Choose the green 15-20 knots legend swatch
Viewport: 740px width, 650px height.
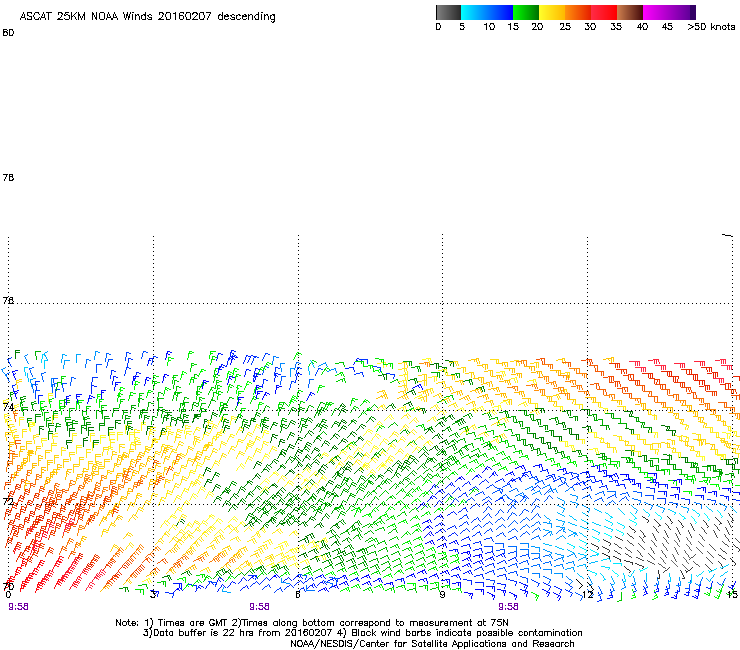tap(526, 12)
